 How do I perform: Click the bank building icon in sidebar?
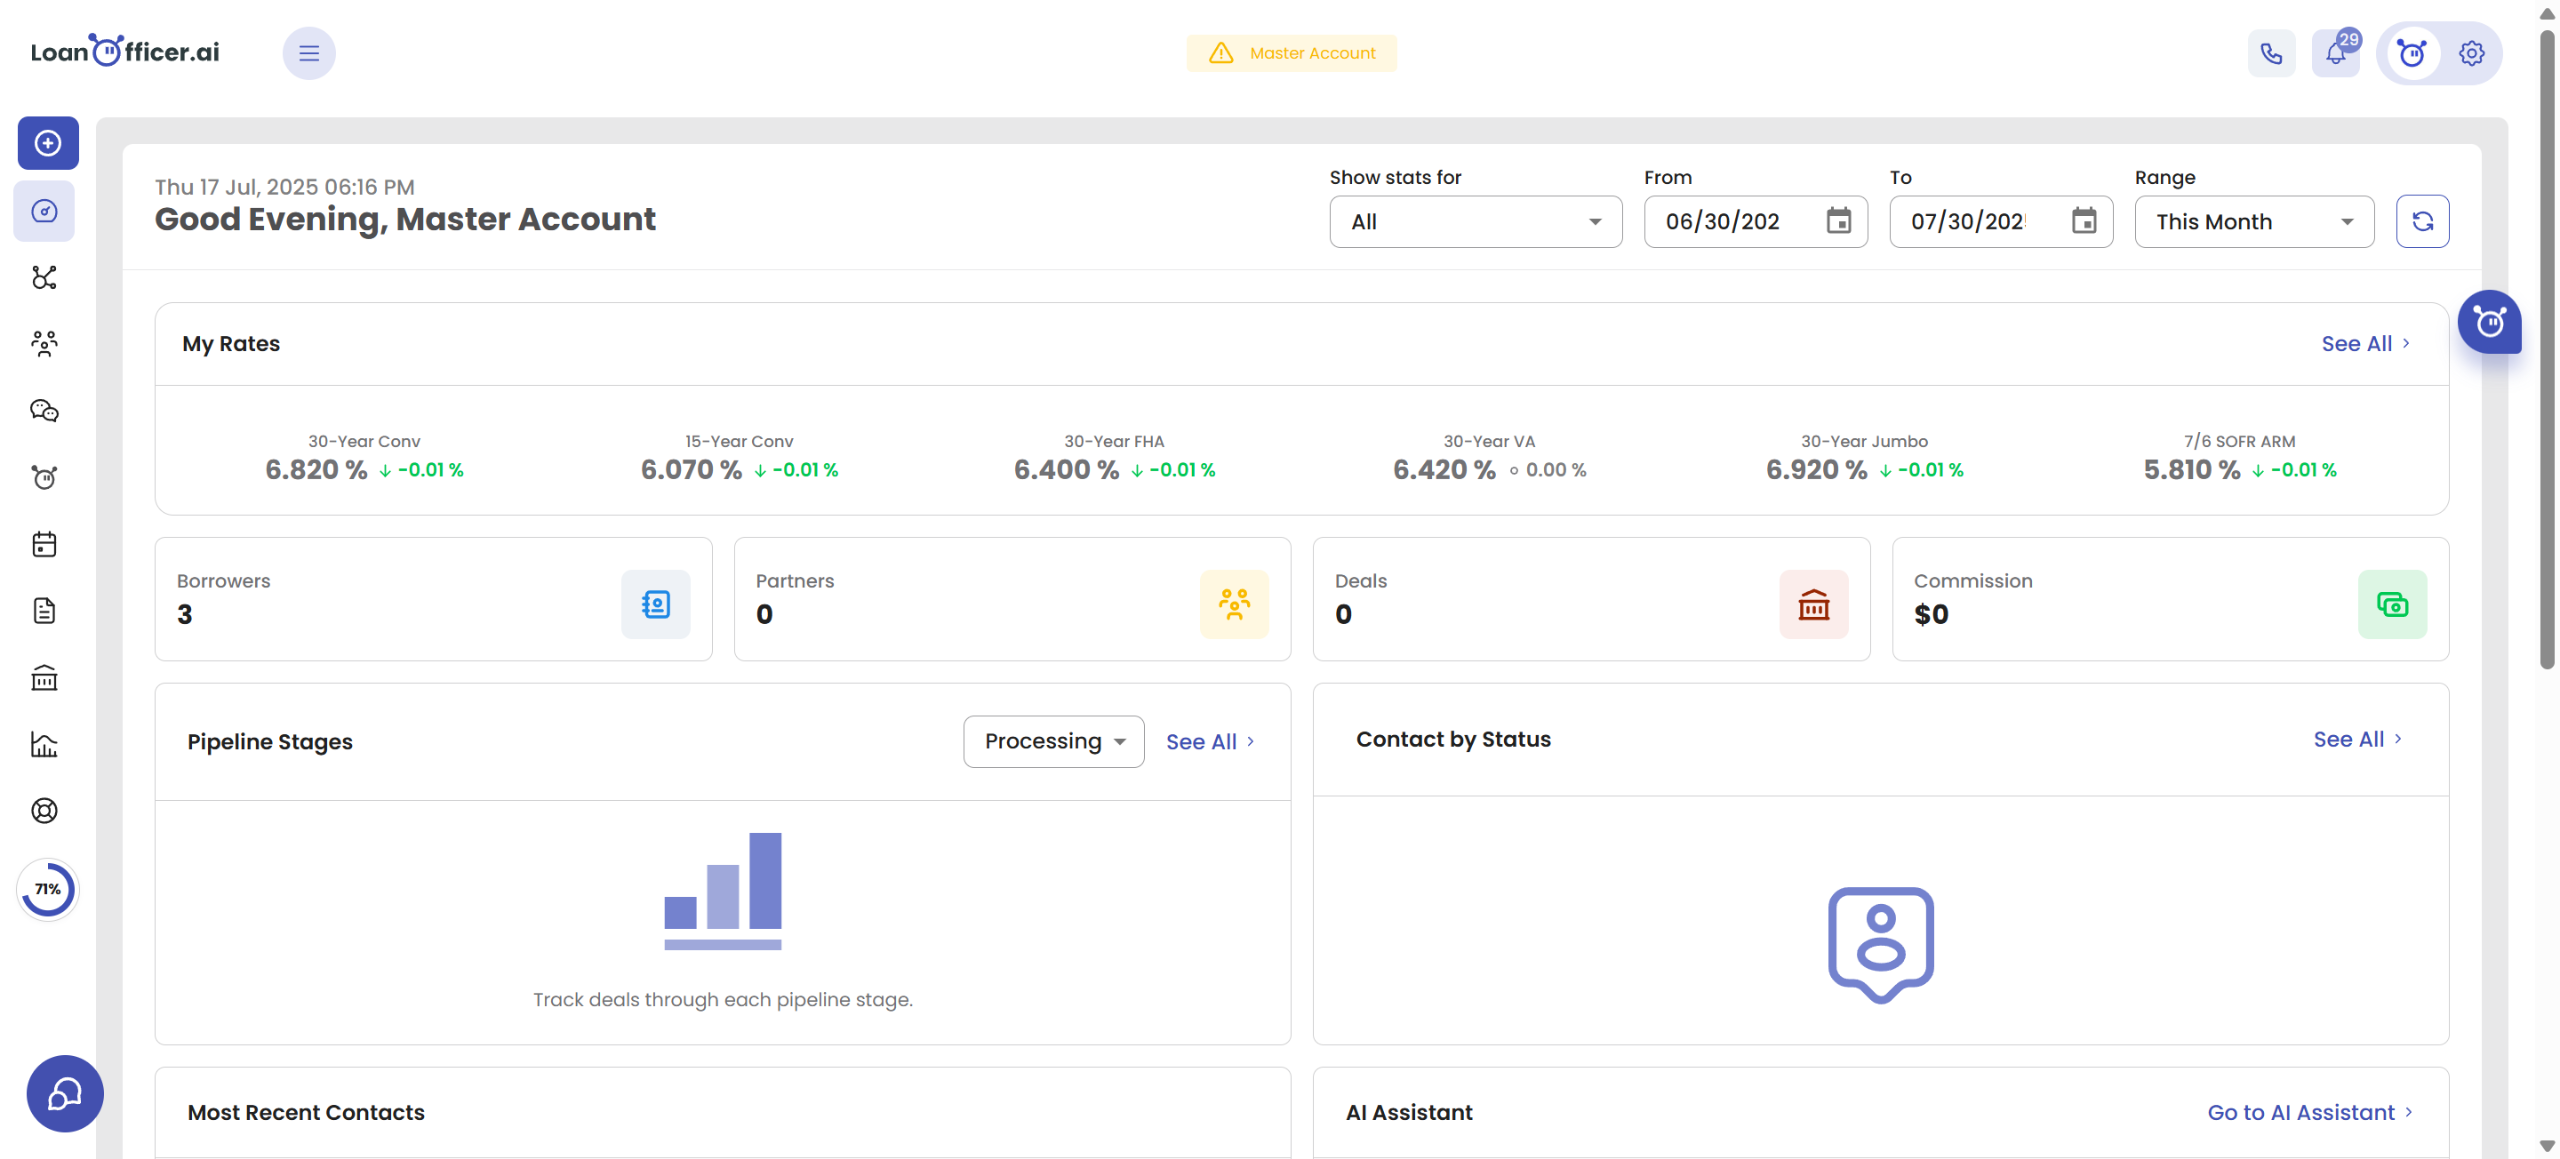click(44, 678)
